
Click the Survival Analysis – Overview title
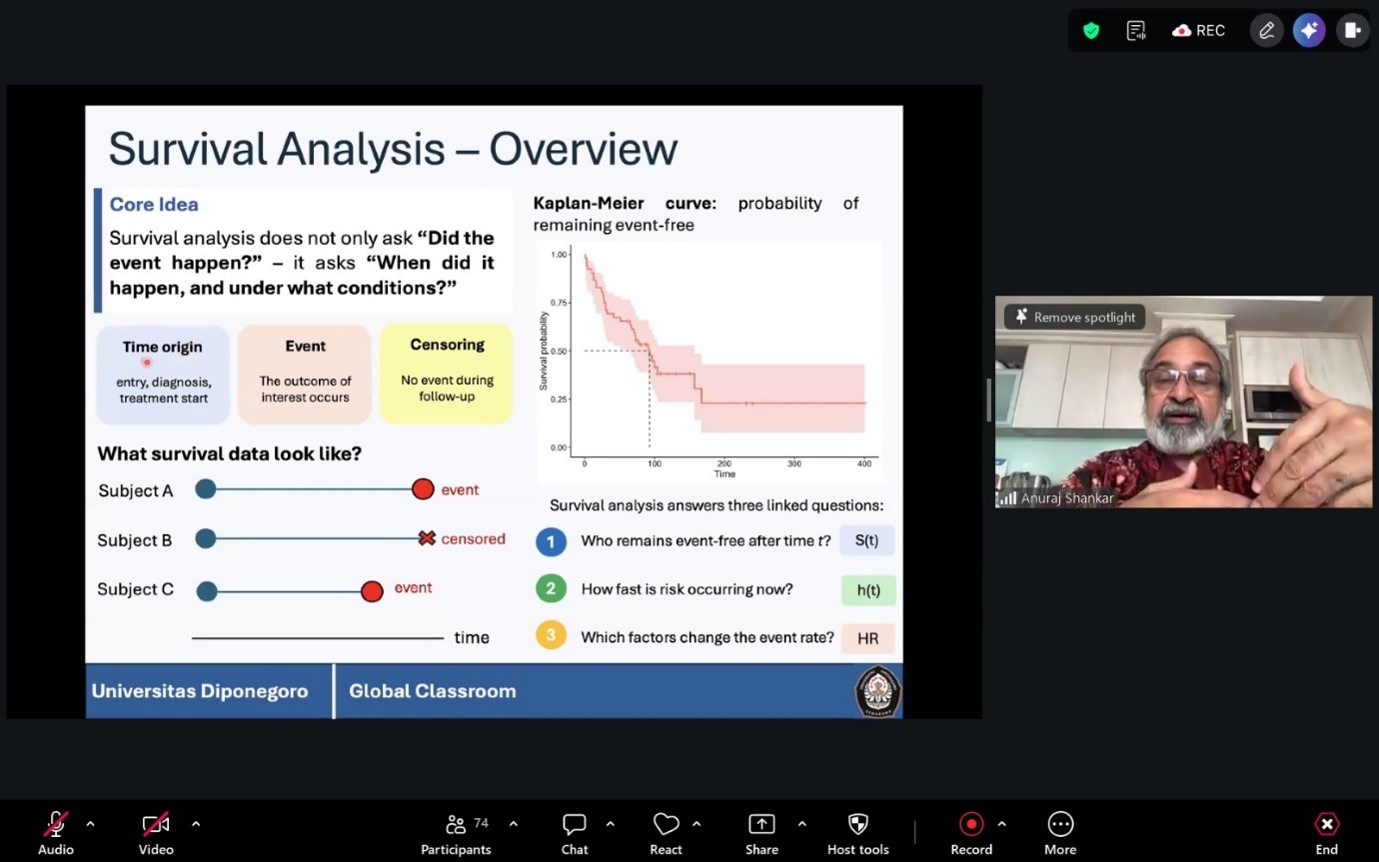click(393, 149)
